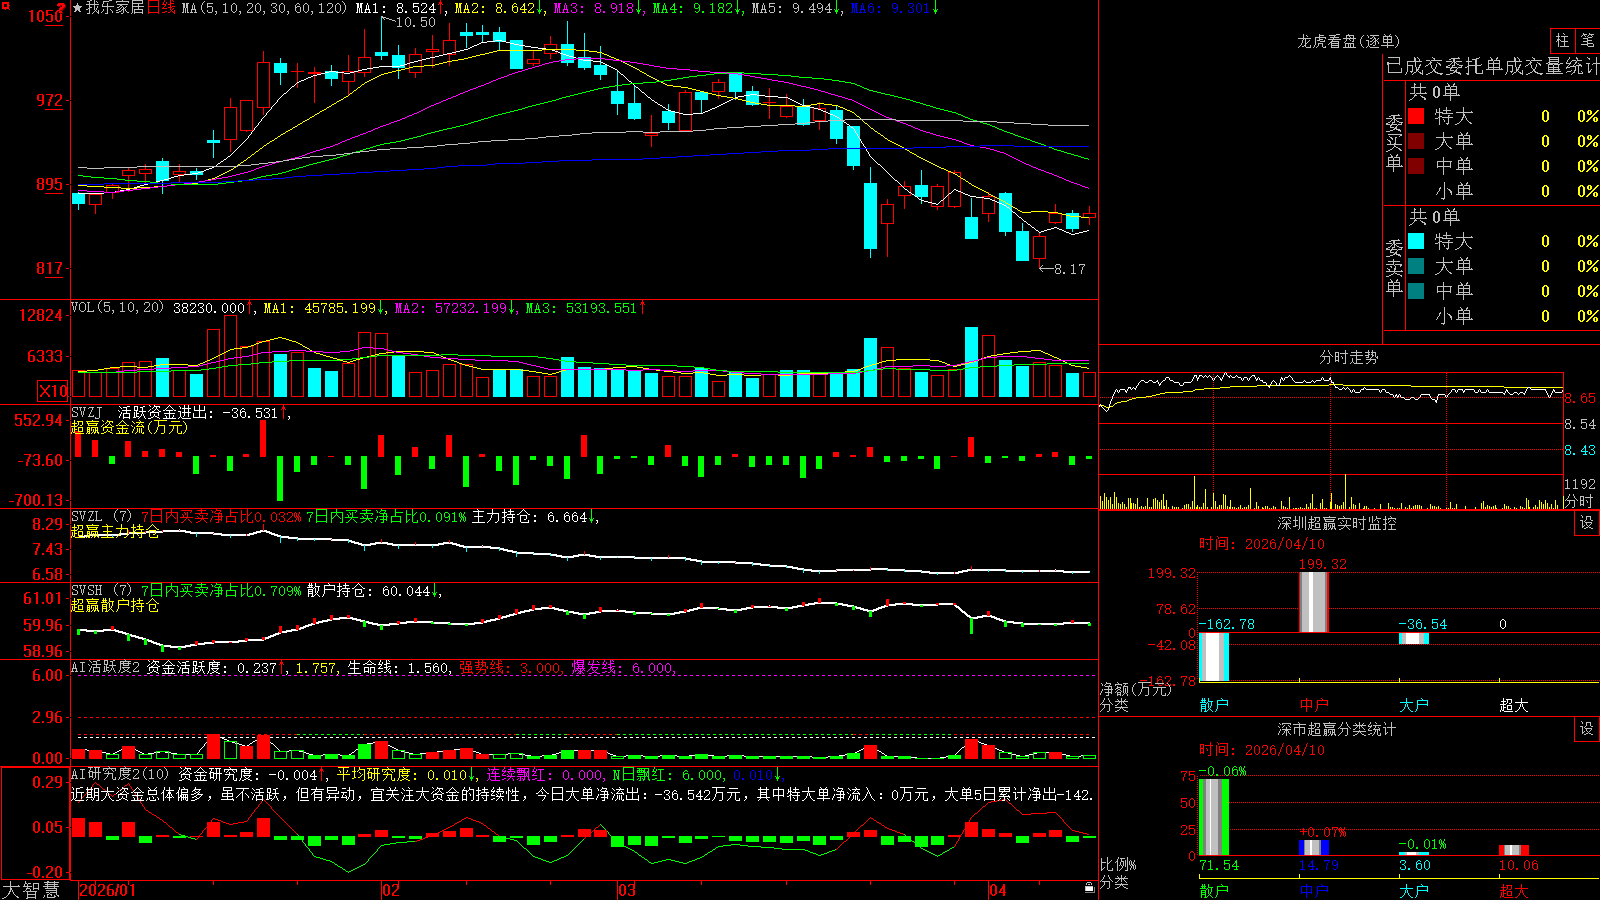Screen dimensions: 1600x900
Task: Click the 10.50 high price annotation
Action: [x=415, y=22]
